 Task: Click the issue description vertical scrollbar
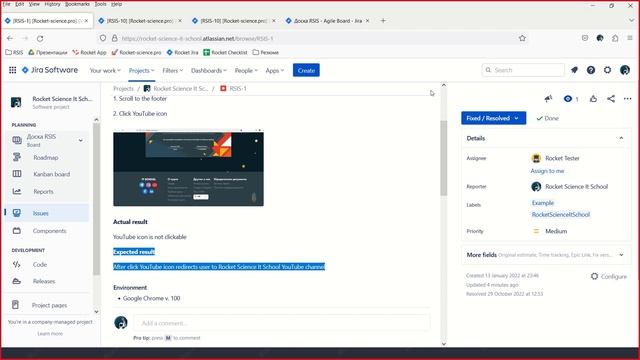click(x=444, y=158)
